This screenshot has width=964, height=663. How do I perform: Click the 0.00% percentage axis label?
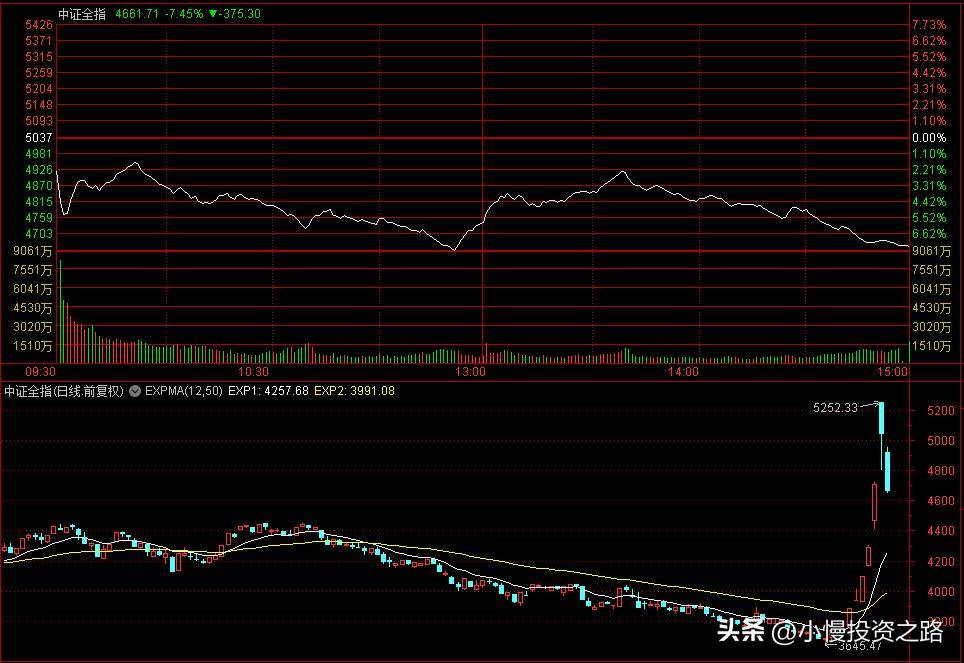929,138
